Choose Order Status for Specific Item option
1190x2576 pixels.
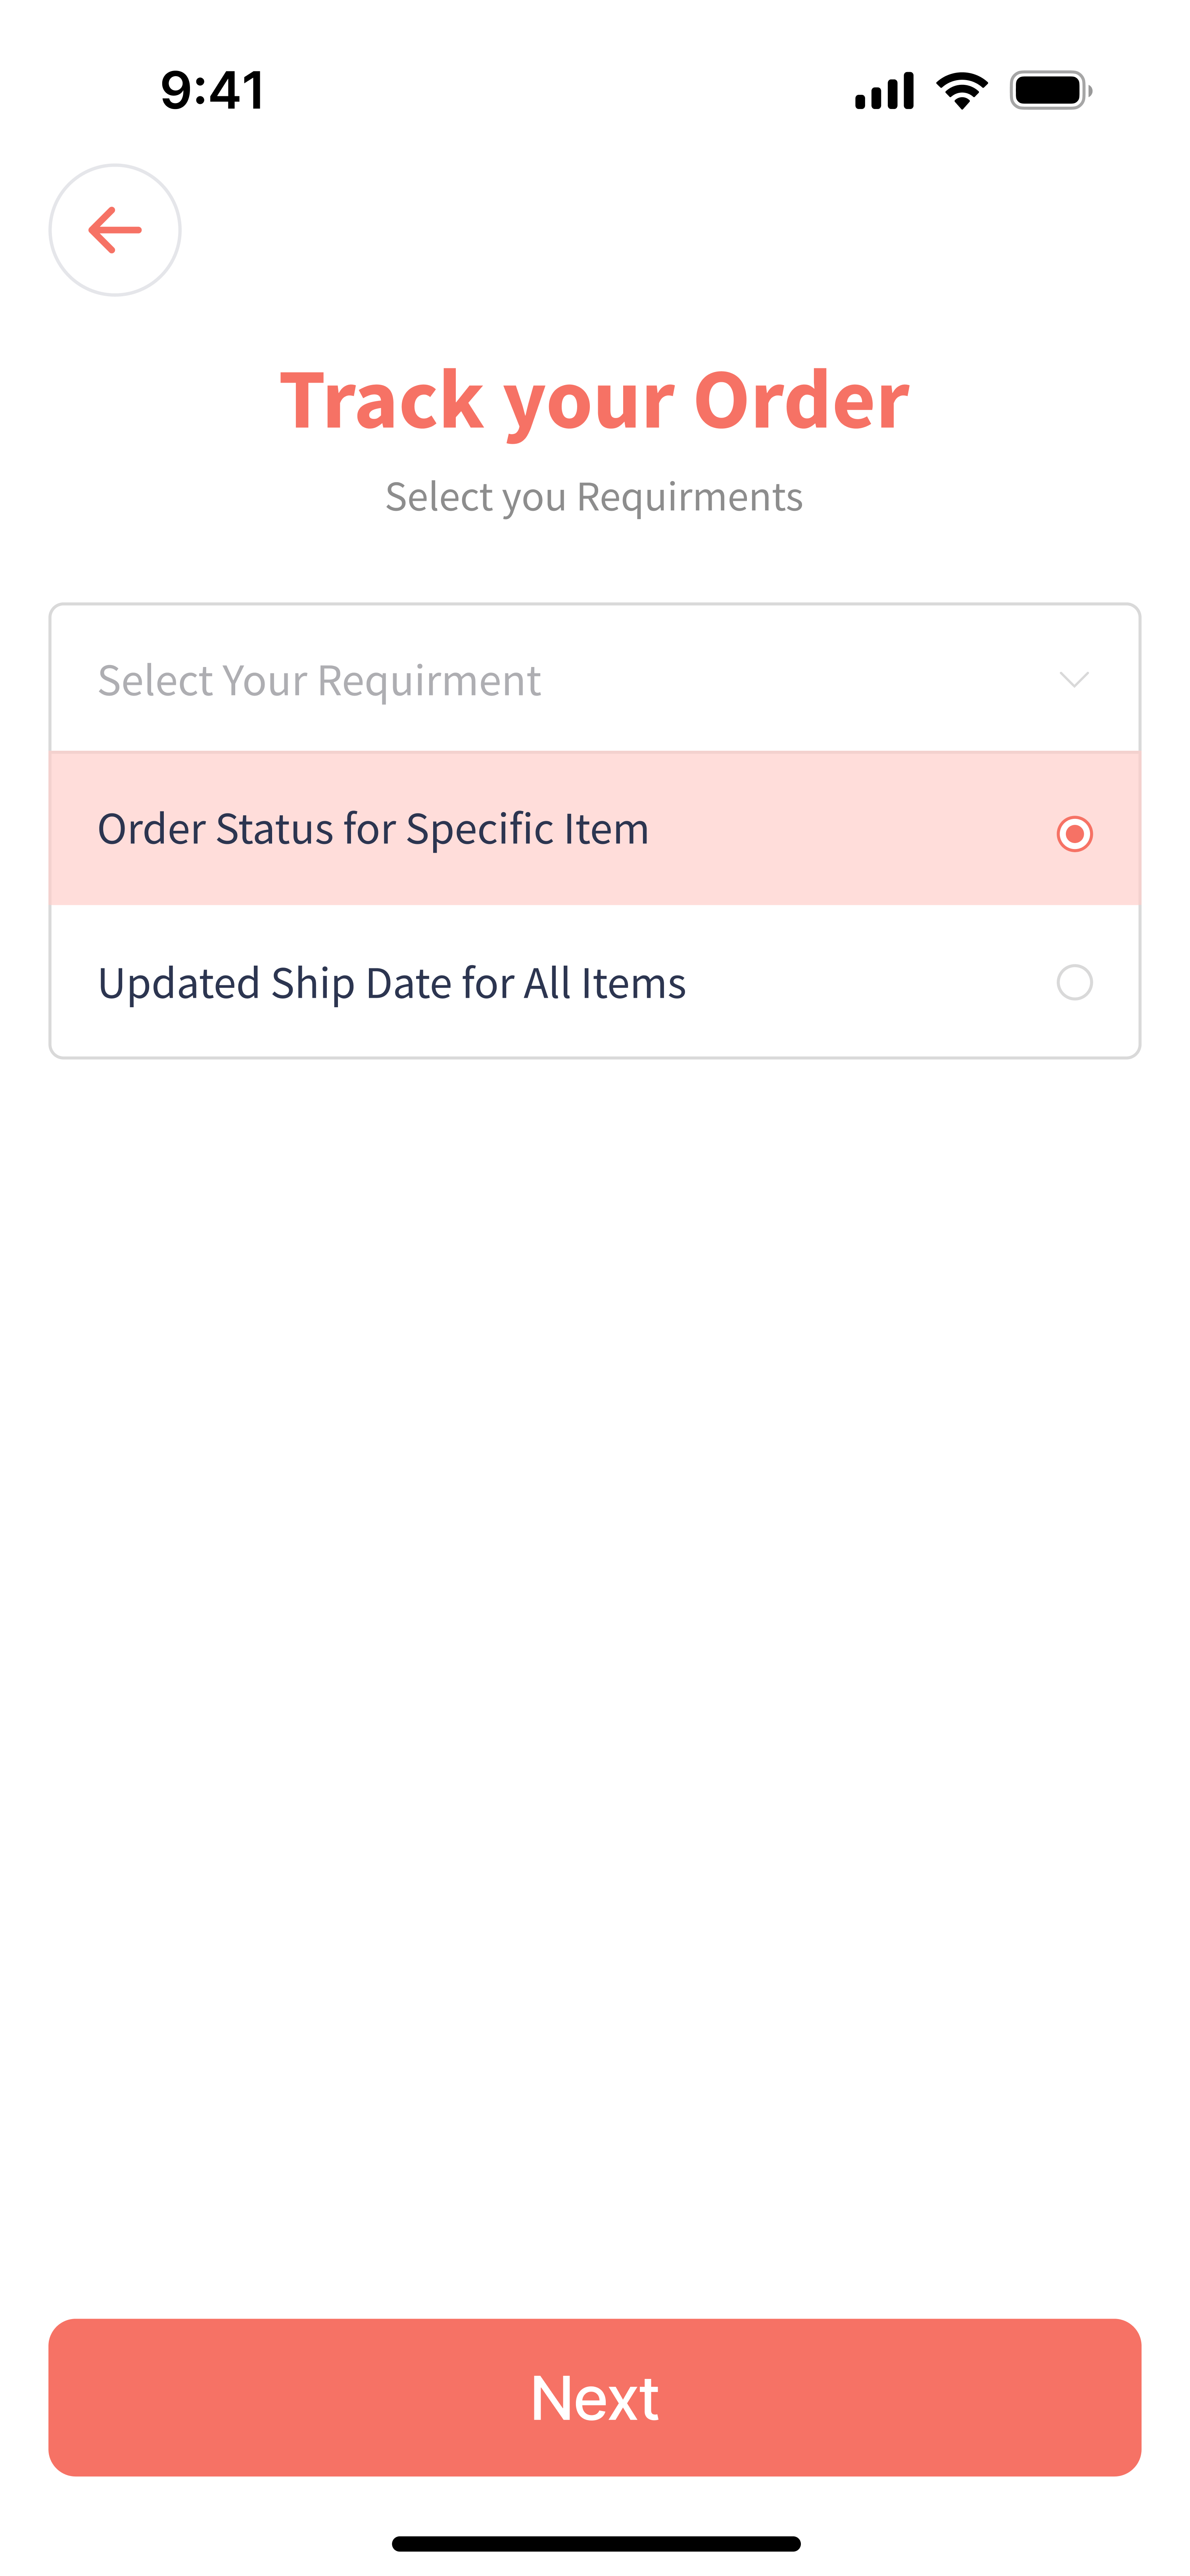[x=373, y=829]
